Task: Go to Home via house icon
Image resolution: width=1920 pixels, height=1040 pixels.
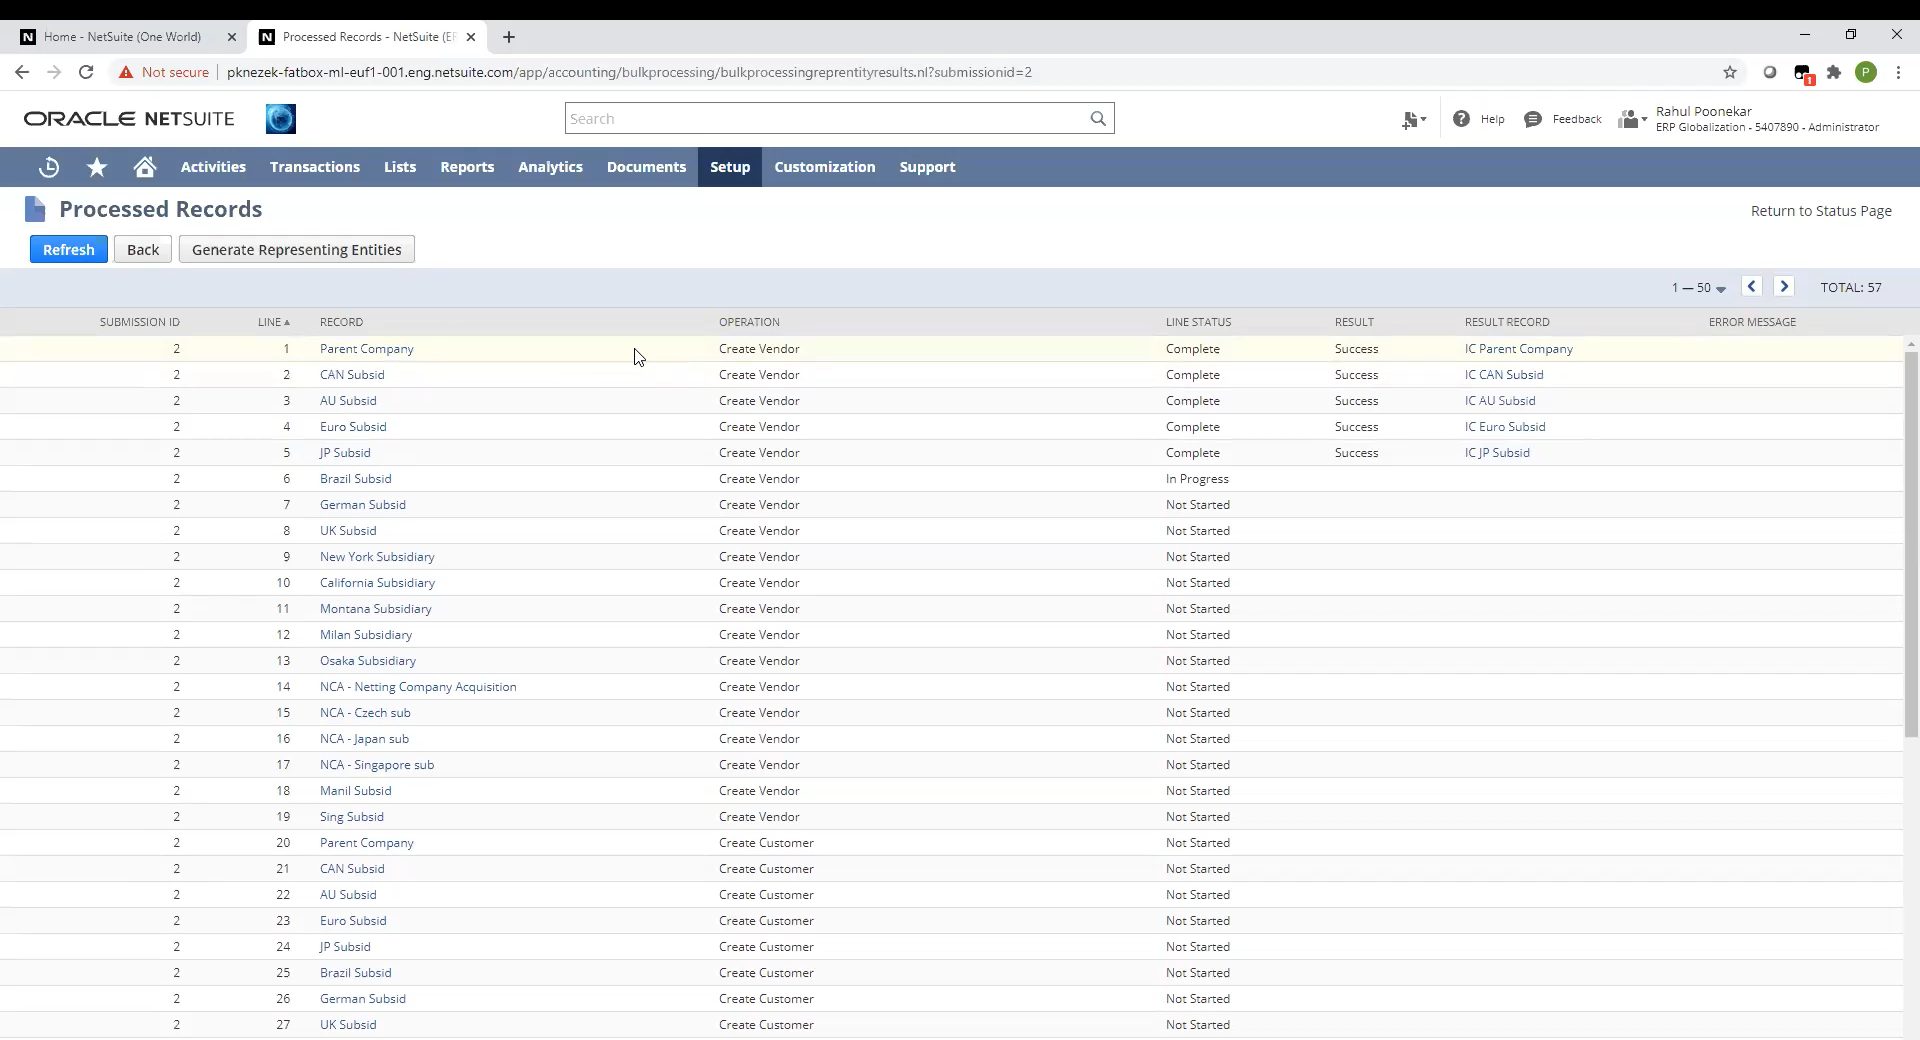Action: click(x=145, y=167)
